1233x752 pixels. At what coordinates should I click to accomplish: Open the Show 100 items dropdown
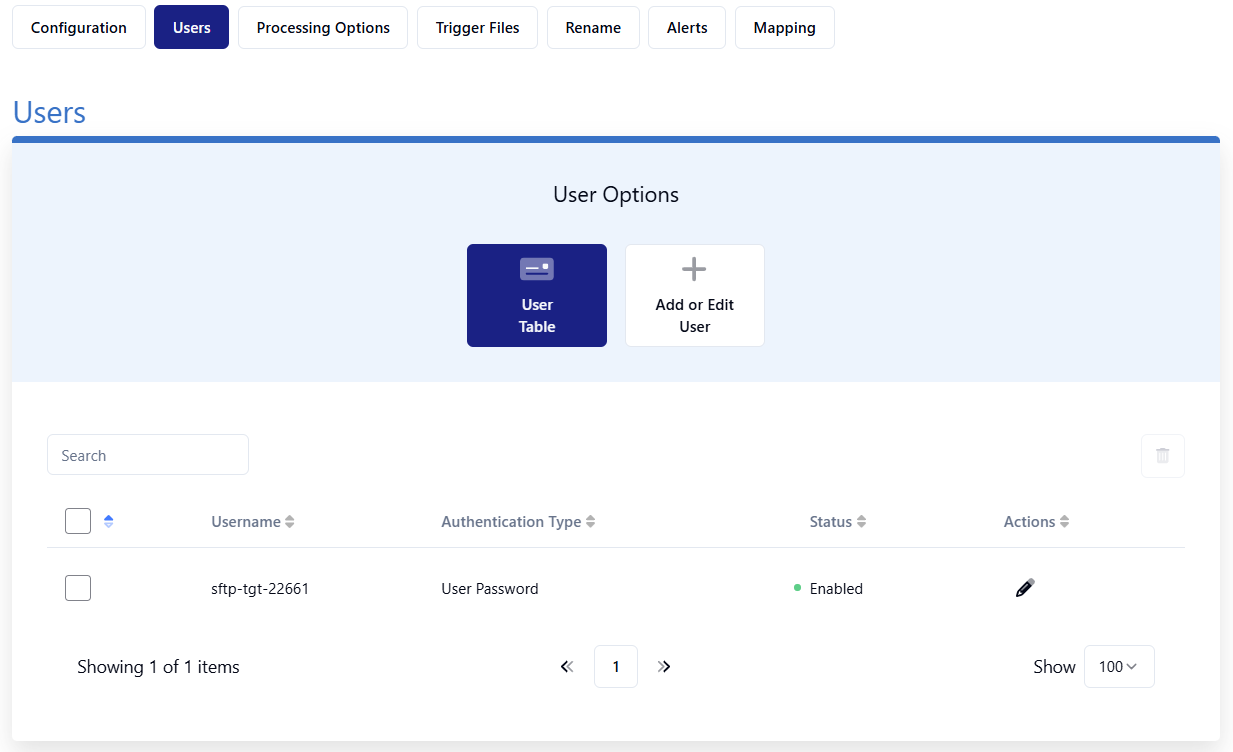tap(1118, 667)
